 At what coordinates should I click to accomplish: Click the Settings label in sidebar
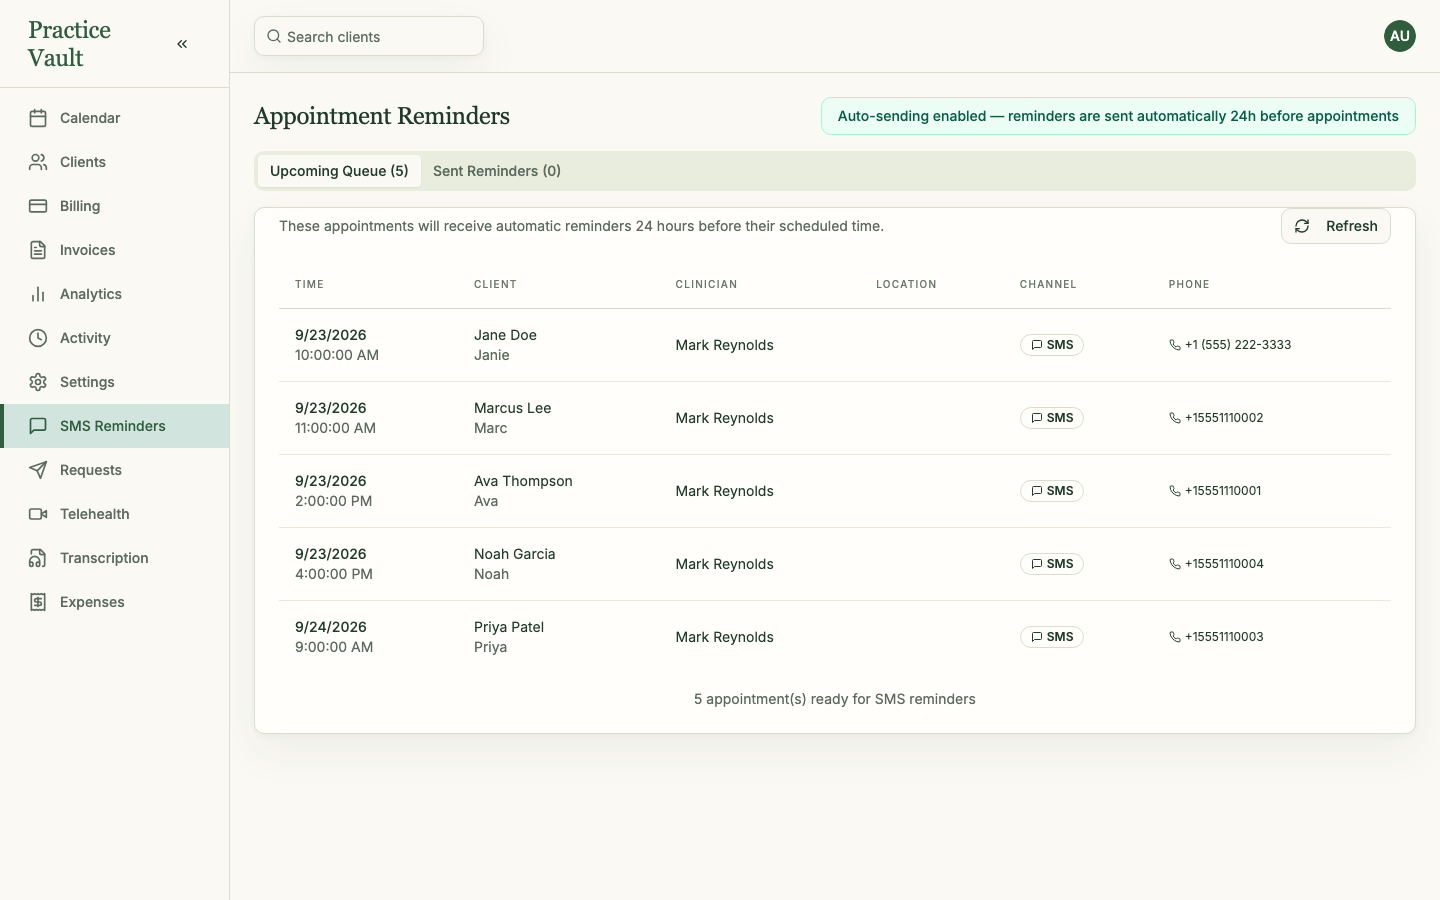[x=87, y=382]
